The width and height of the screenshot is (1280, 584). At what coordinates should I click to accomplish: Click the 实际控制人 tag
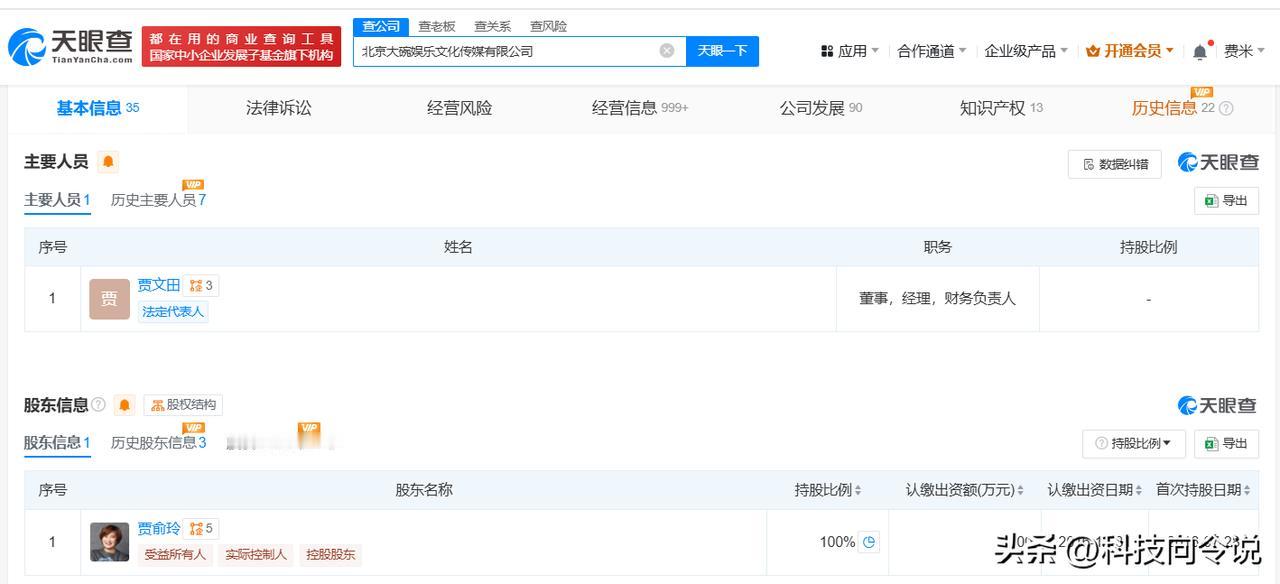[x=255, y=554]
